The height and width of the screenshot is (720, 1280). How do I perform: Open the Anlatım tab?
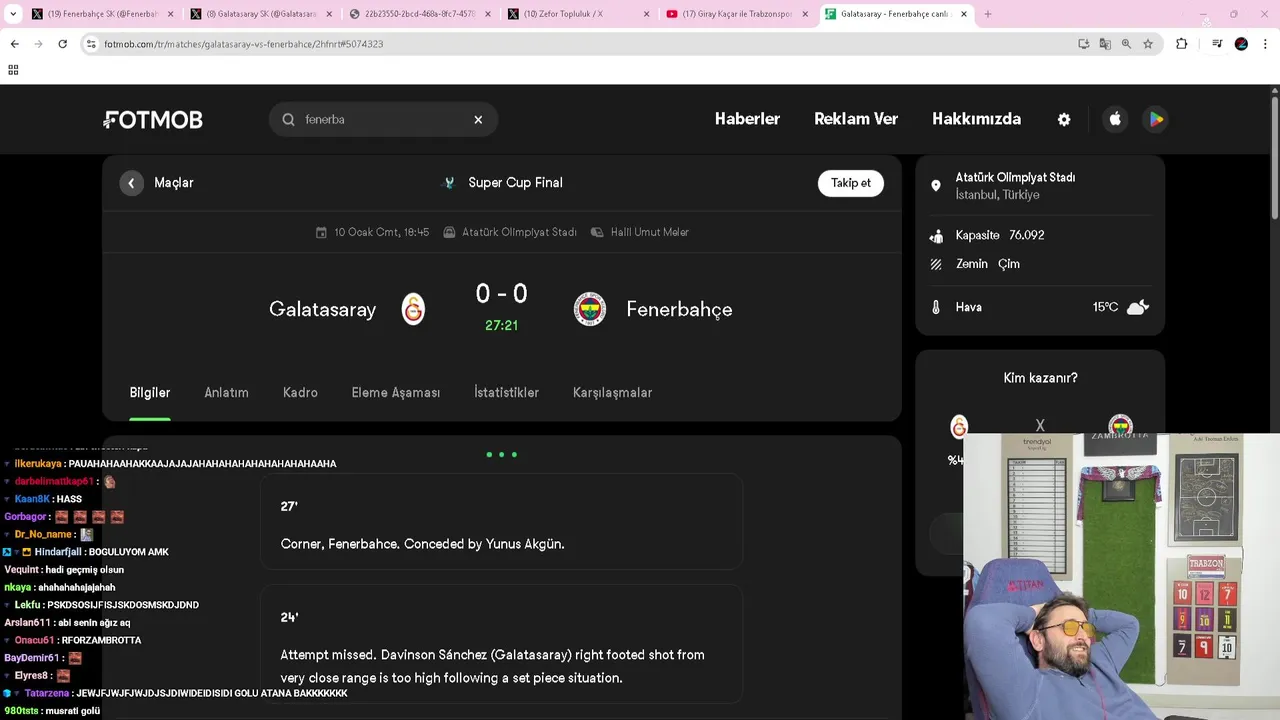tap(226, 393)
